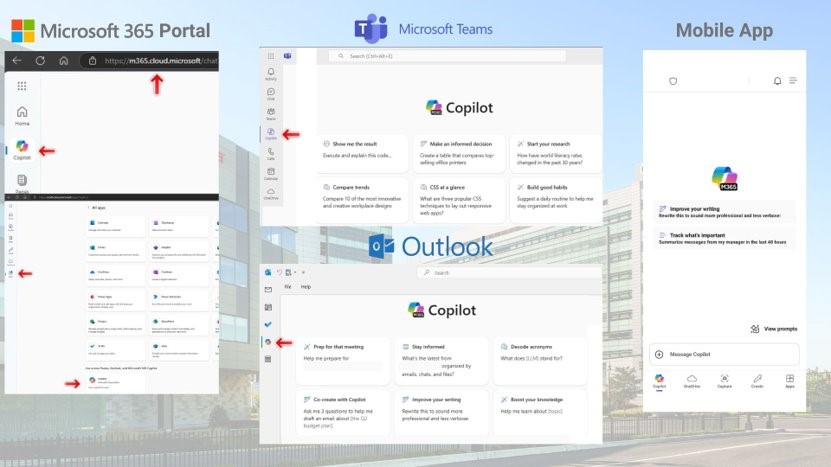The image size is (831, 467).
Task: Click the plus icon in Message Copilot box
Action: (x=659, y=354)
